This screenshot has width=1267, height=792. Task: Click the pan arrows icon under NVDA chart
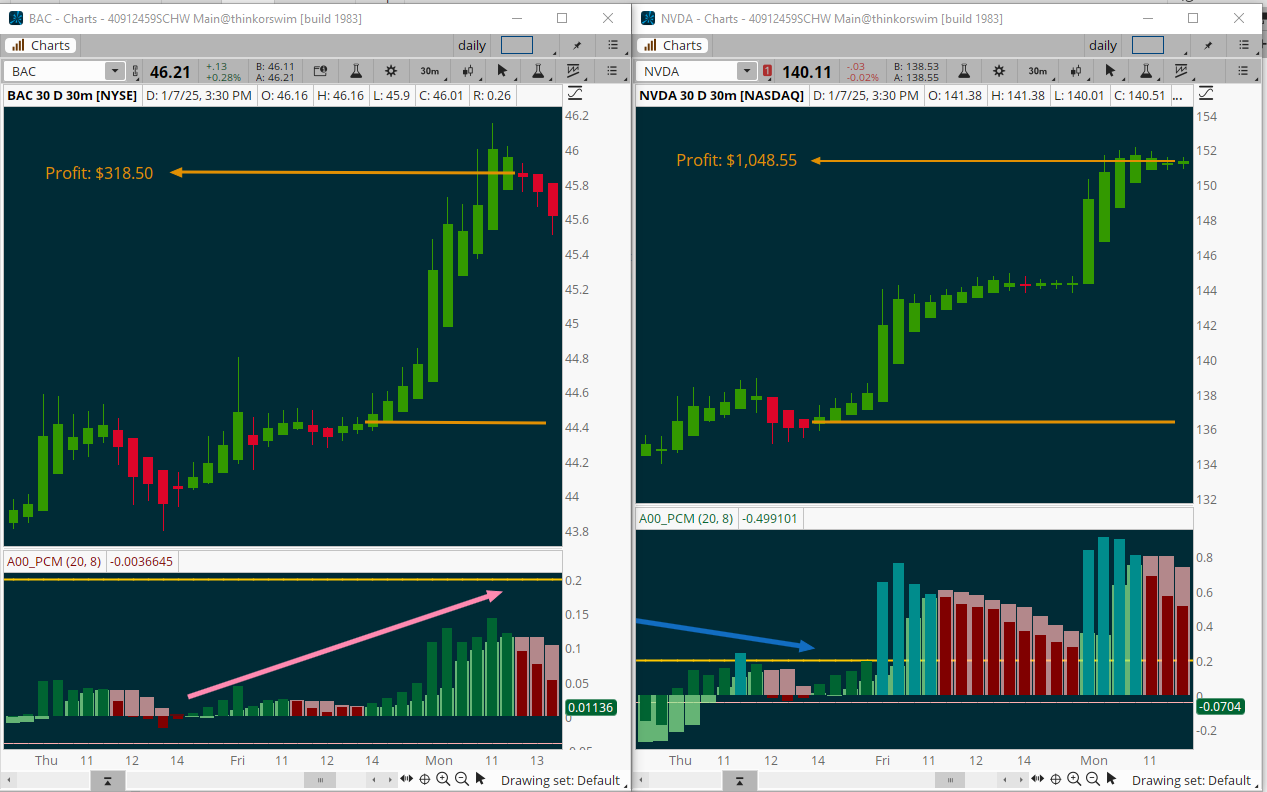pos(1038,779)
